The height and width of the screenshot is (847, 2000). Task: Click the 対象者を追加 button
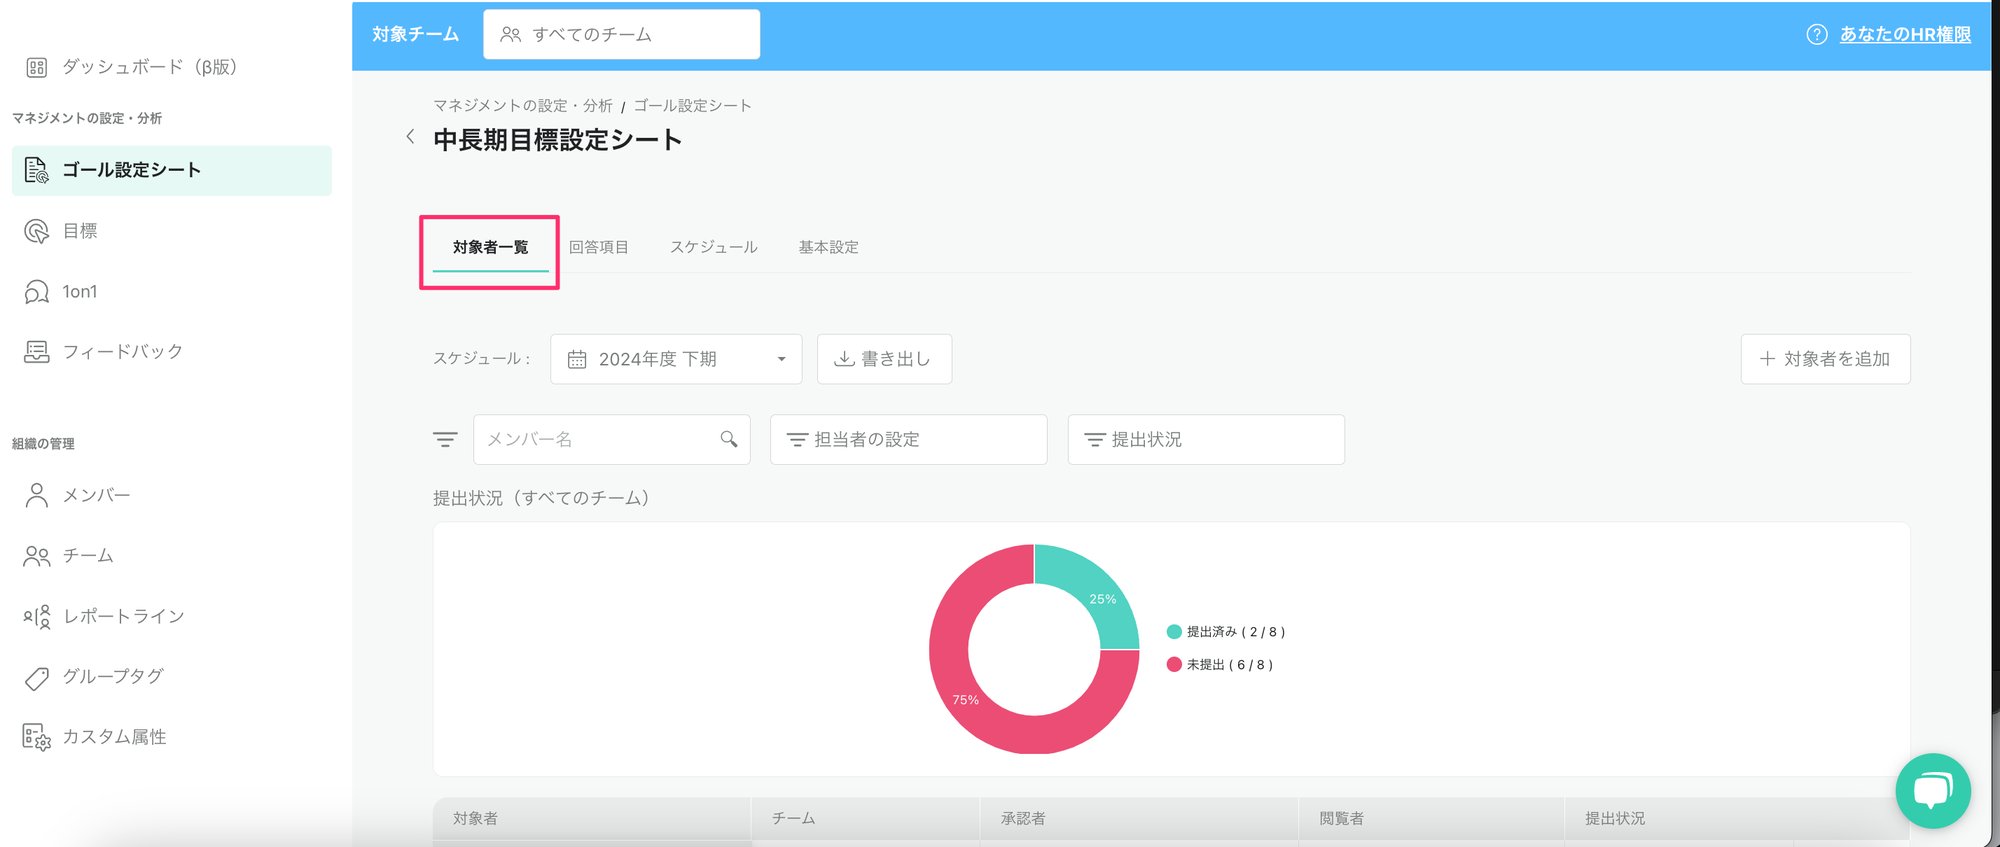(x=1825, y=359)
